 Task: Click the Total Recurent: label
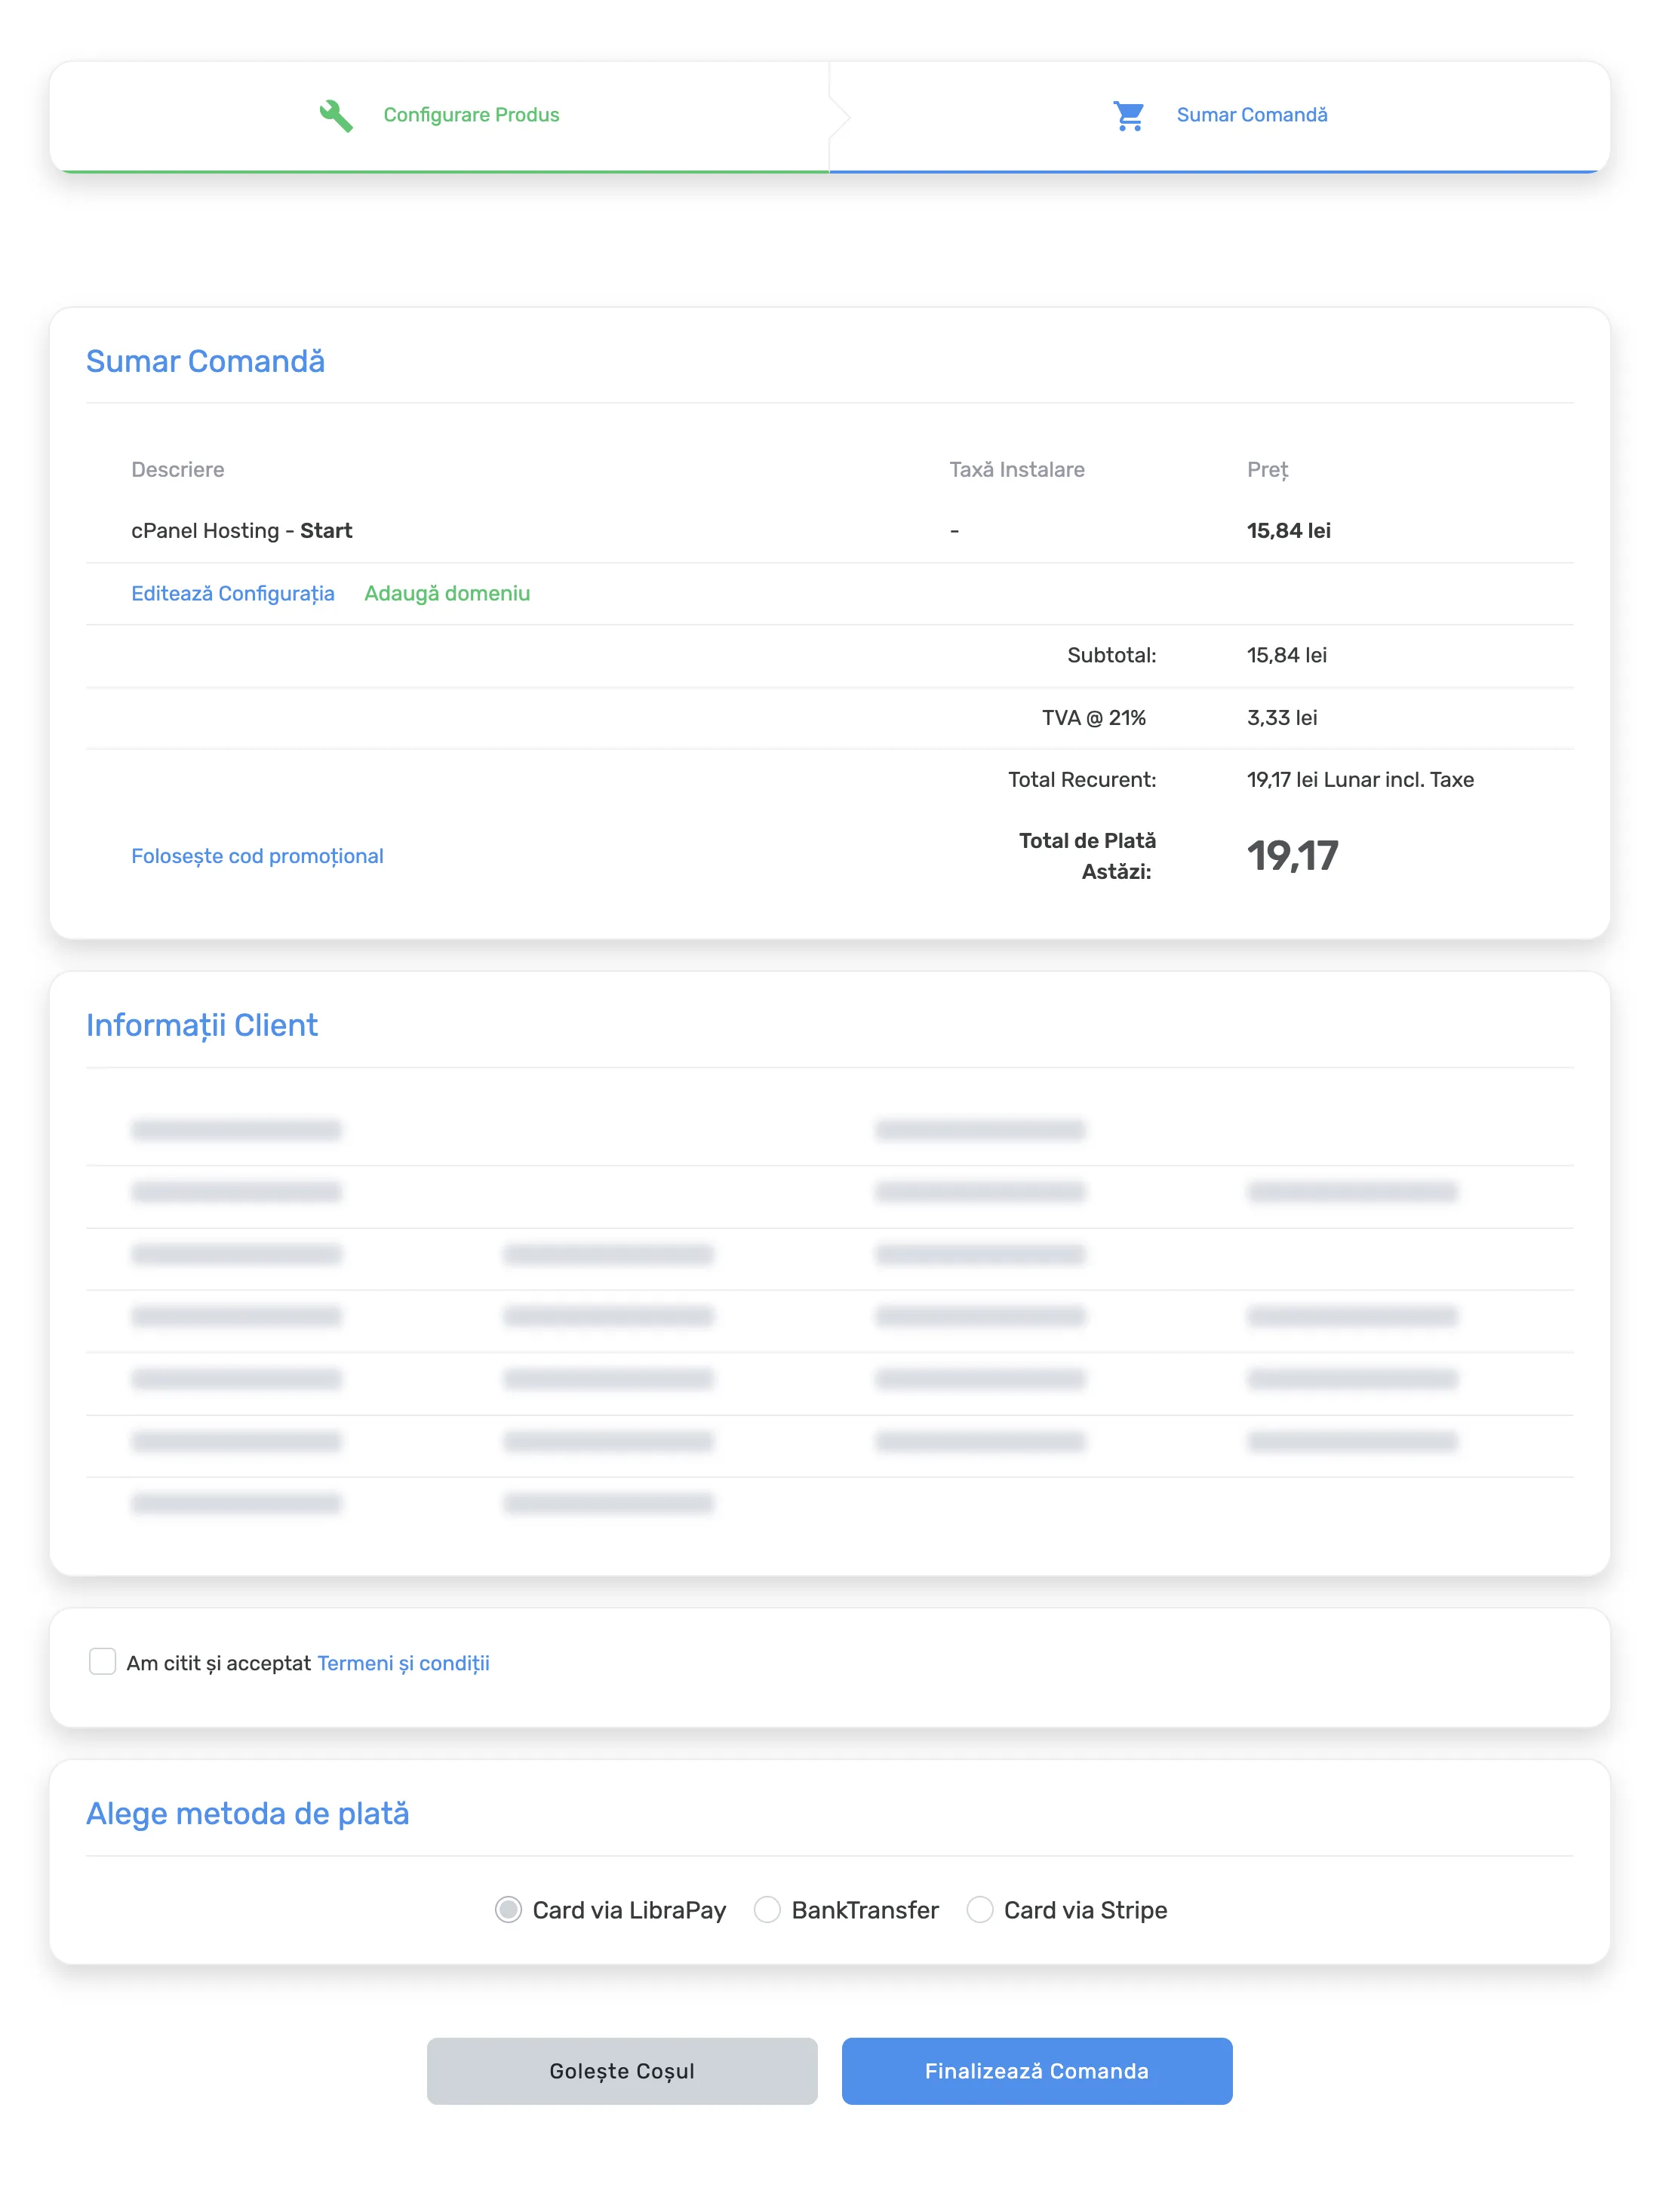1082,780
